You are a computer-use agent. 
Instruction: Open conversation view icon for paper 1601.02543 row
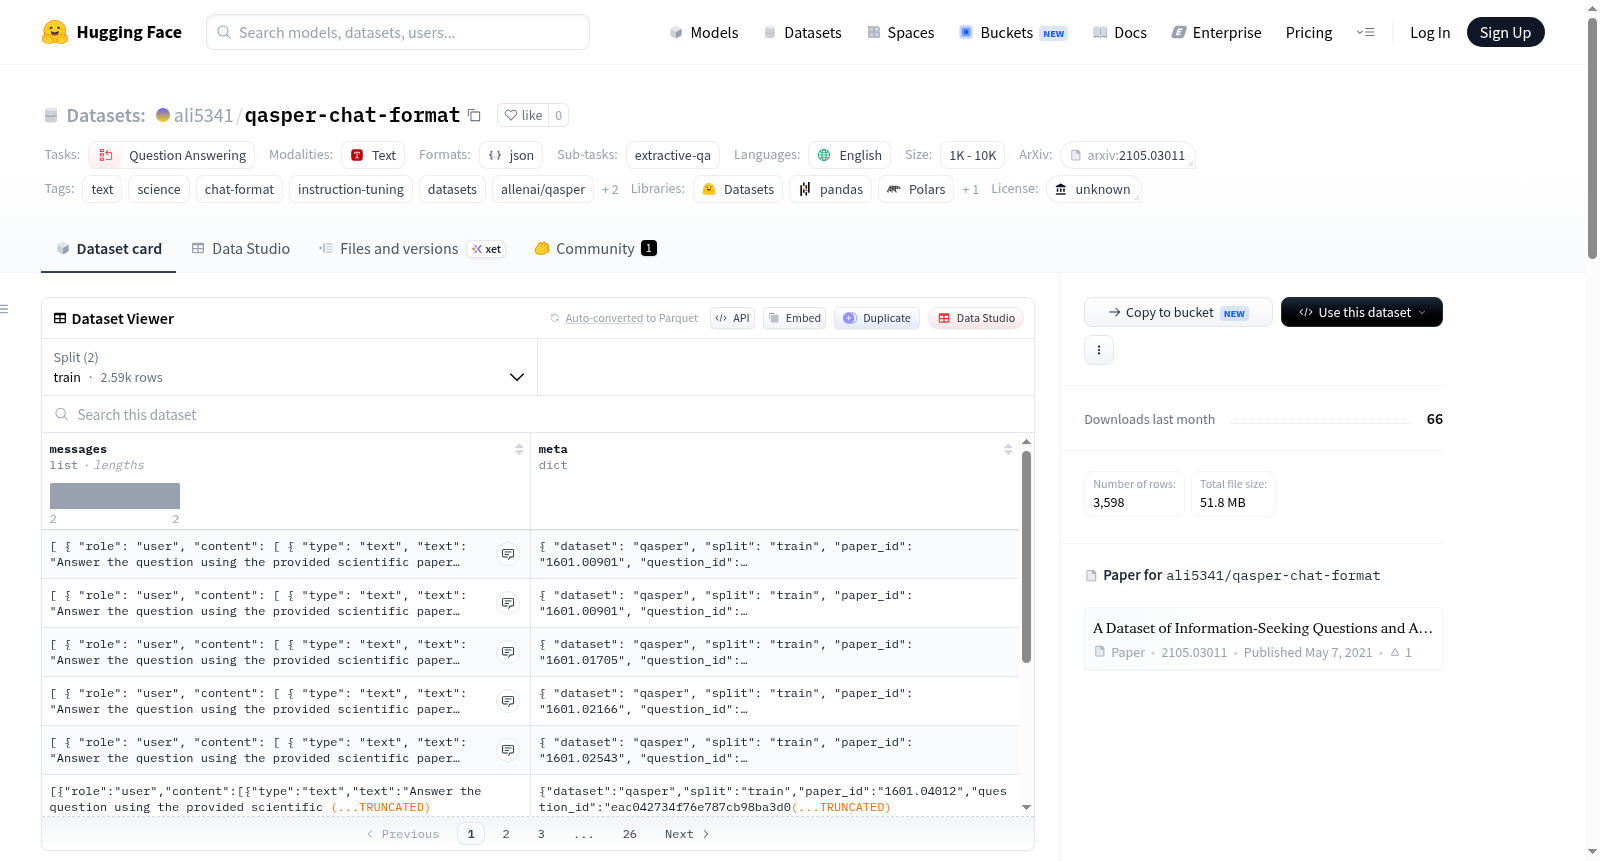point(508,750)
